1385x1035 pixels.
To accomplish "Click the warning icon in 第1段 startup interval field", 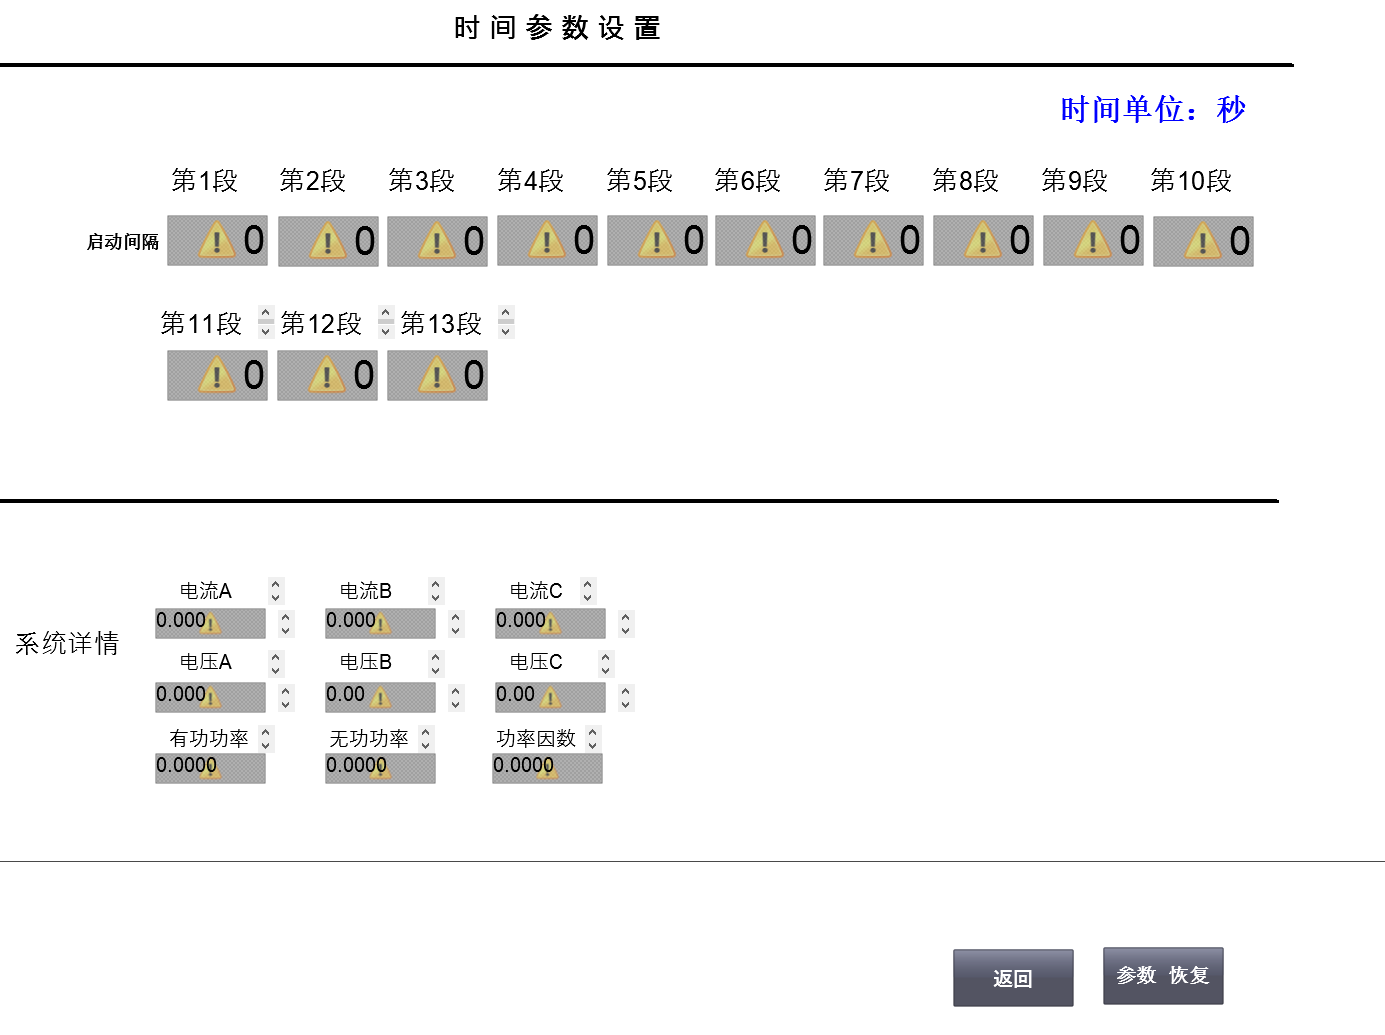I will [x=217, y=240].
